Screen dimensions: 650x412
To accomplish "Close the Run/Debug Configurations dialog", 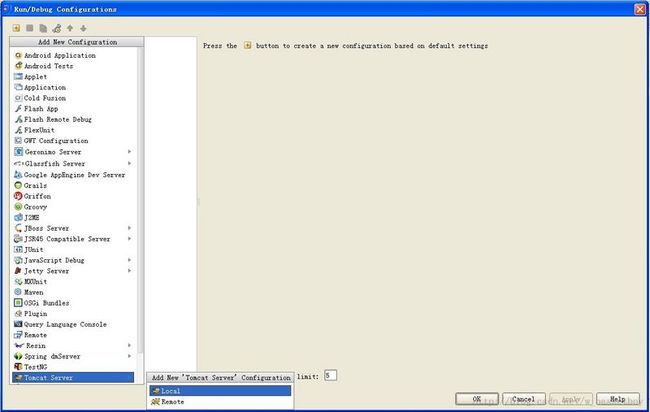I will click(x=640, y=9).
